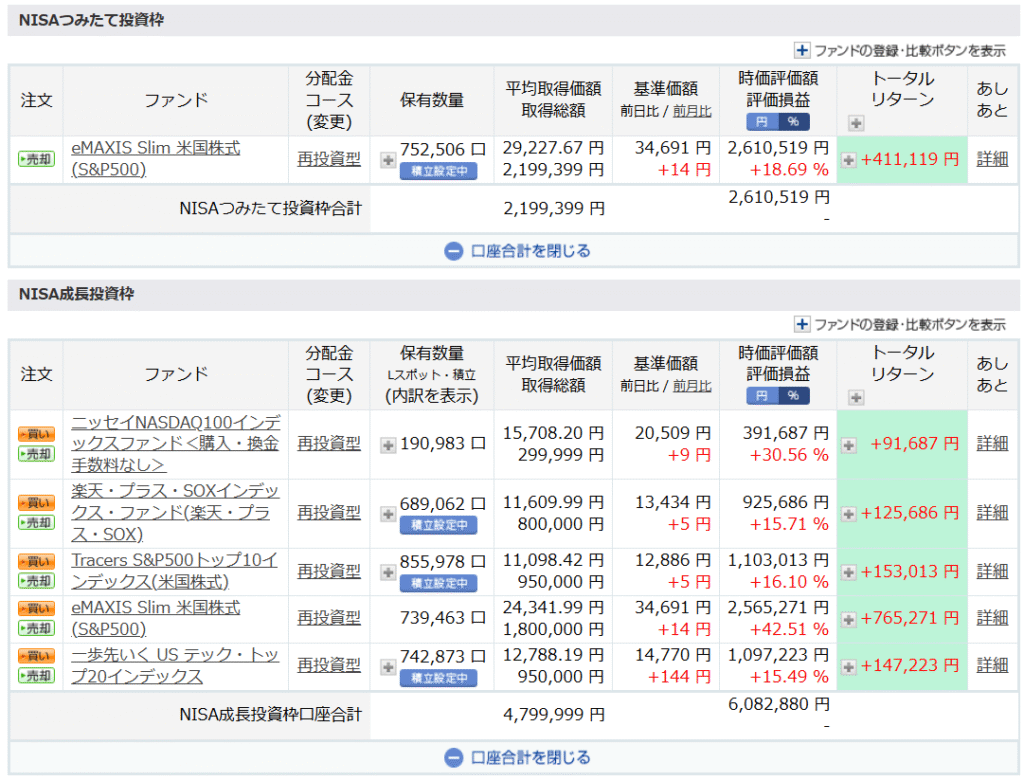Expand total return detail for +765,271 円
The height and width of the screenshot is (781, 1024).
pos(848,619)
